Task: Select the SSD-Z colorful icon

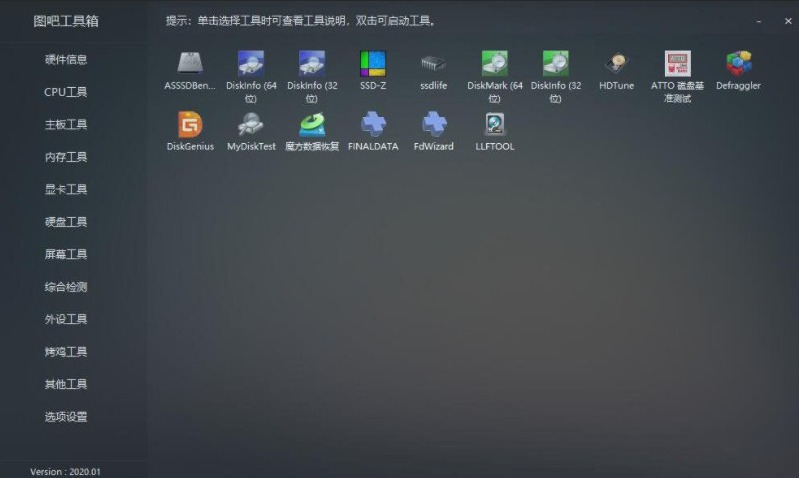Action: pyautogui.click(x=373, y=64)
